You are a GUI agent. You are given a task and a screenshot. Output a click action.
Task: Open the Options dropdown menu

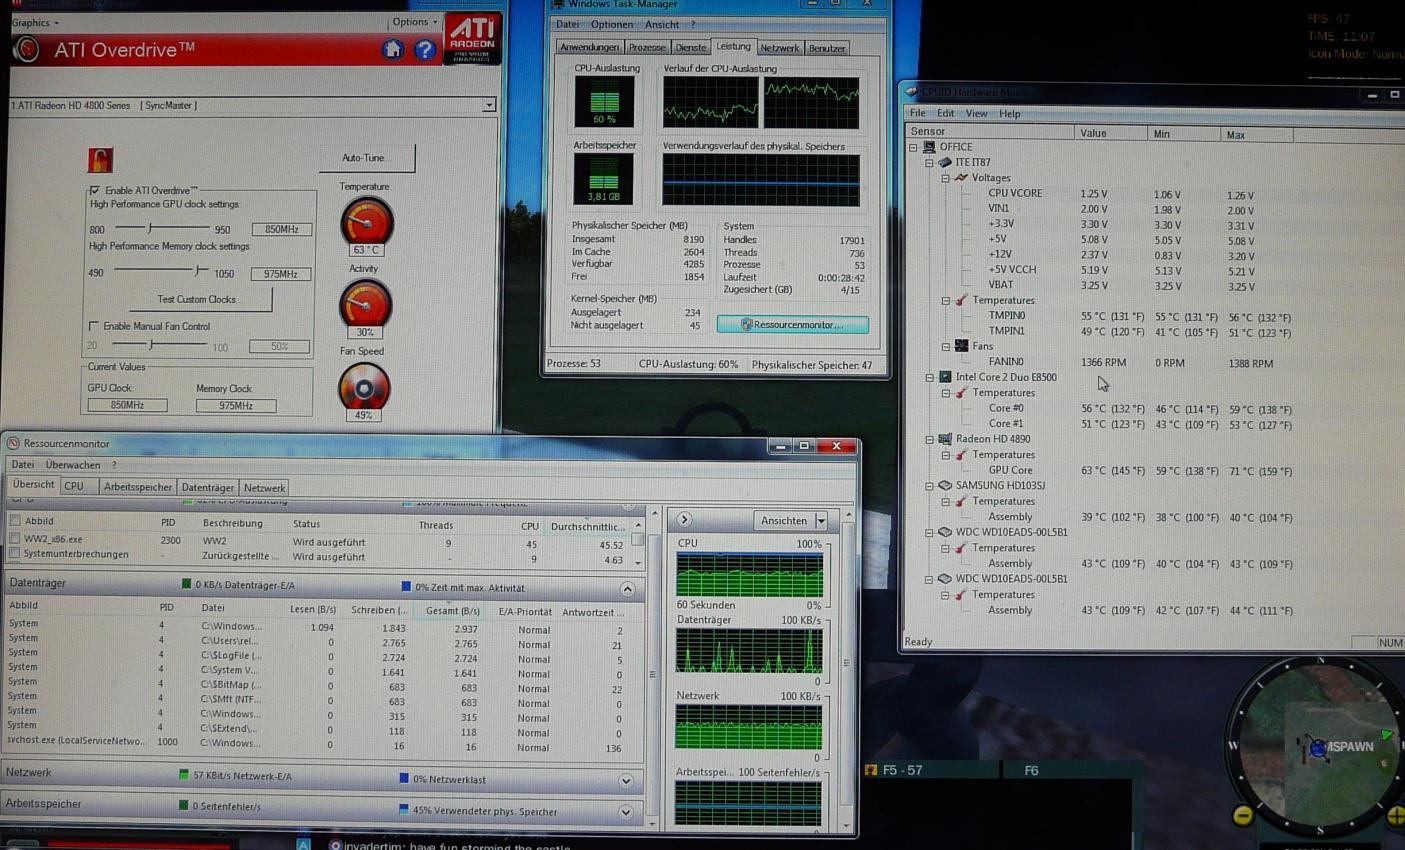[415, 22]
